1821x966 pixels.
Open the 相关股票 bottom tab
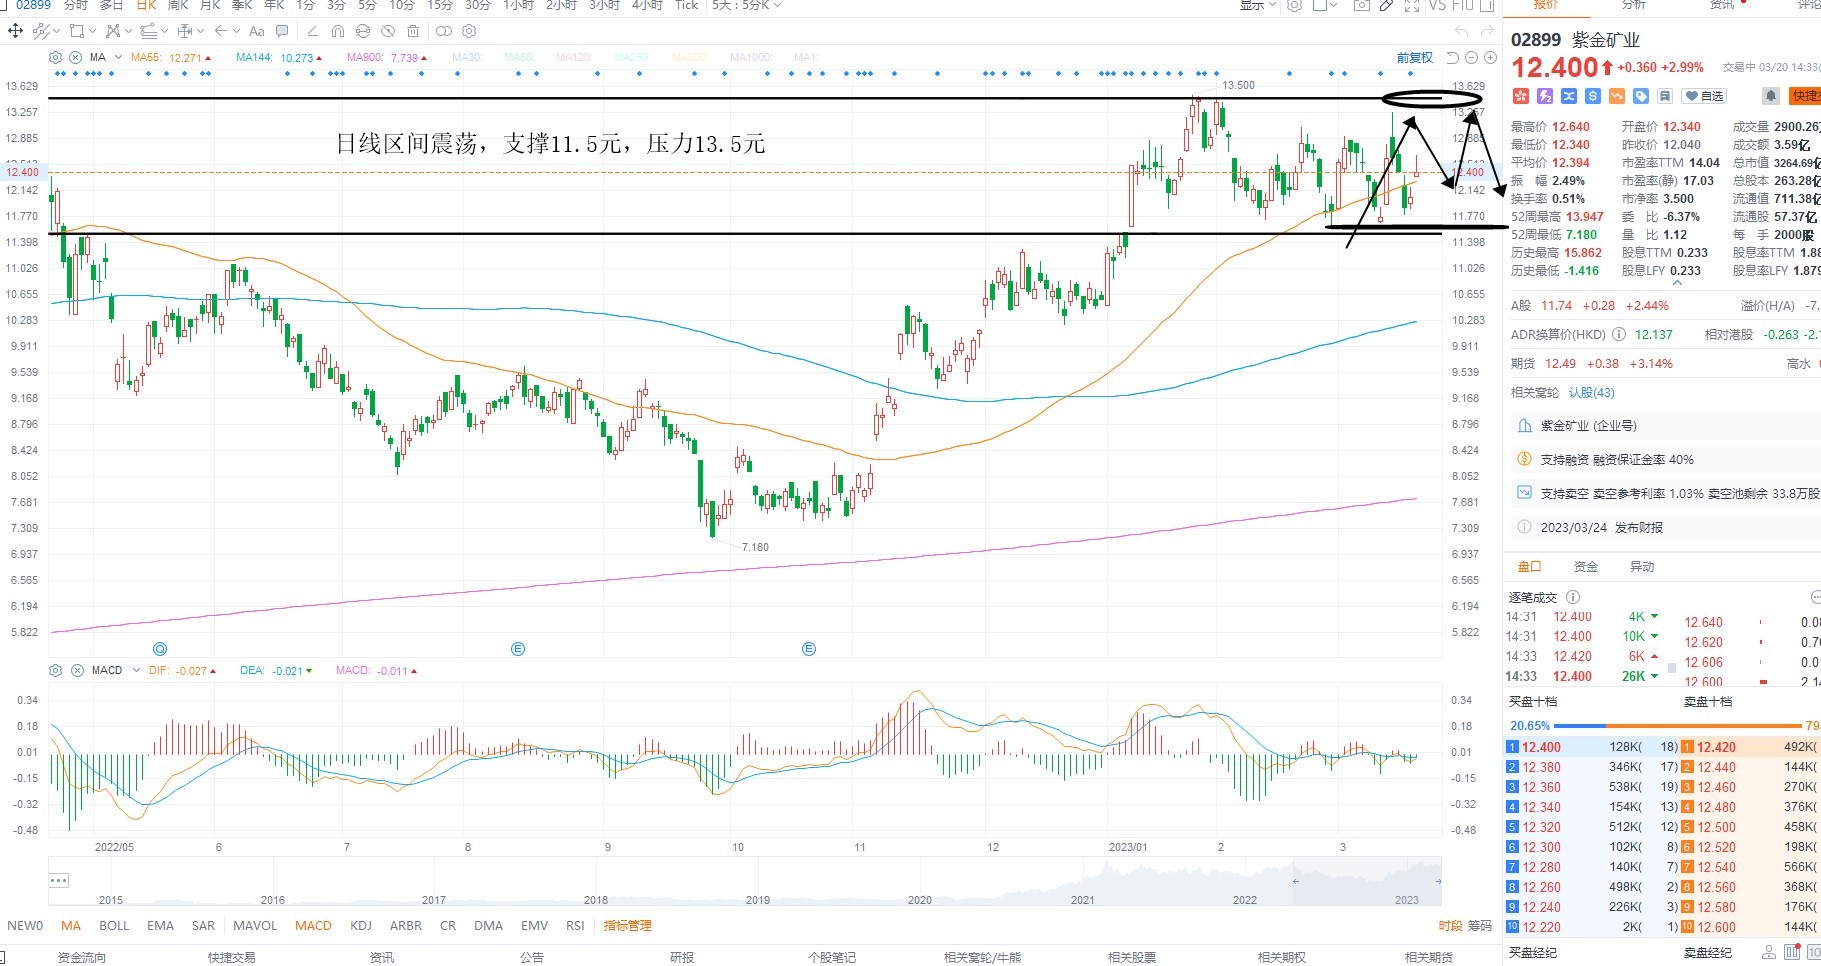coord(1132,957)
